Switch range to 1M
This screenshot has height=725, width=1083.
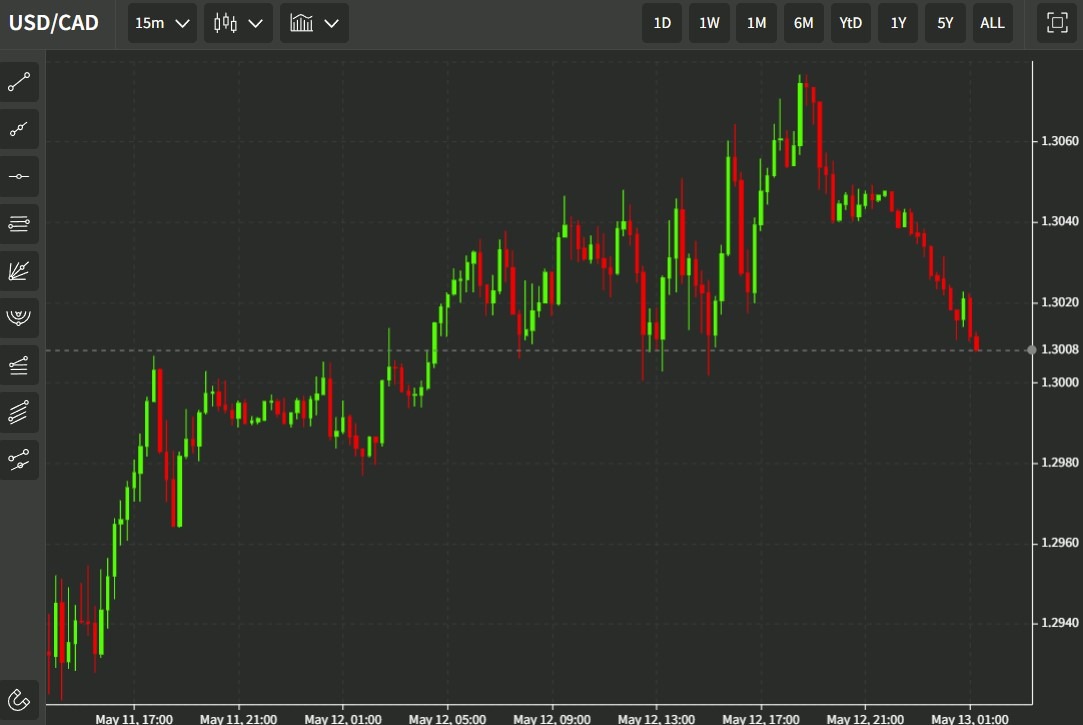point(756,23)
